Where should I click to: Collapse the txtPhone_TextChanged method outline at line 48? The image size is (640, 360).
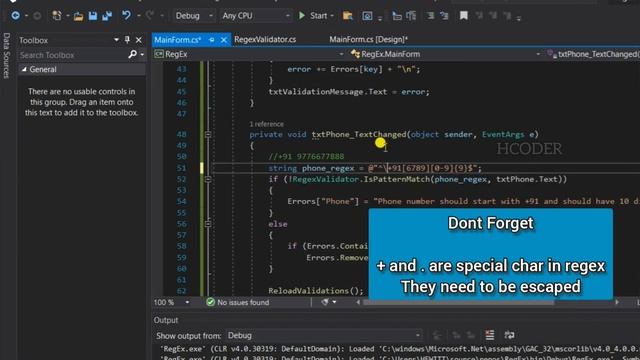pos(208,134)
